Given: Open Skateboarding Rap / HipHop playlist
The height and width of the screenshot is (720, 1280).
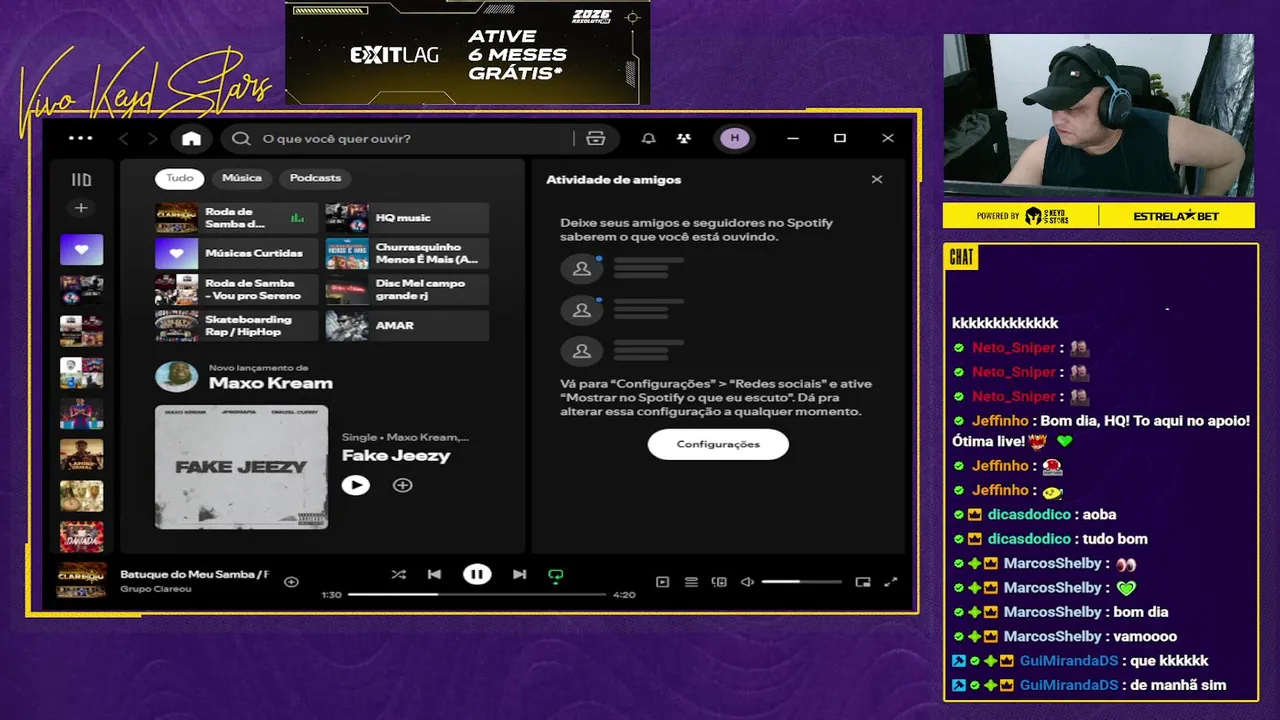Looking at the screenshot, I should tap(236, 326).
